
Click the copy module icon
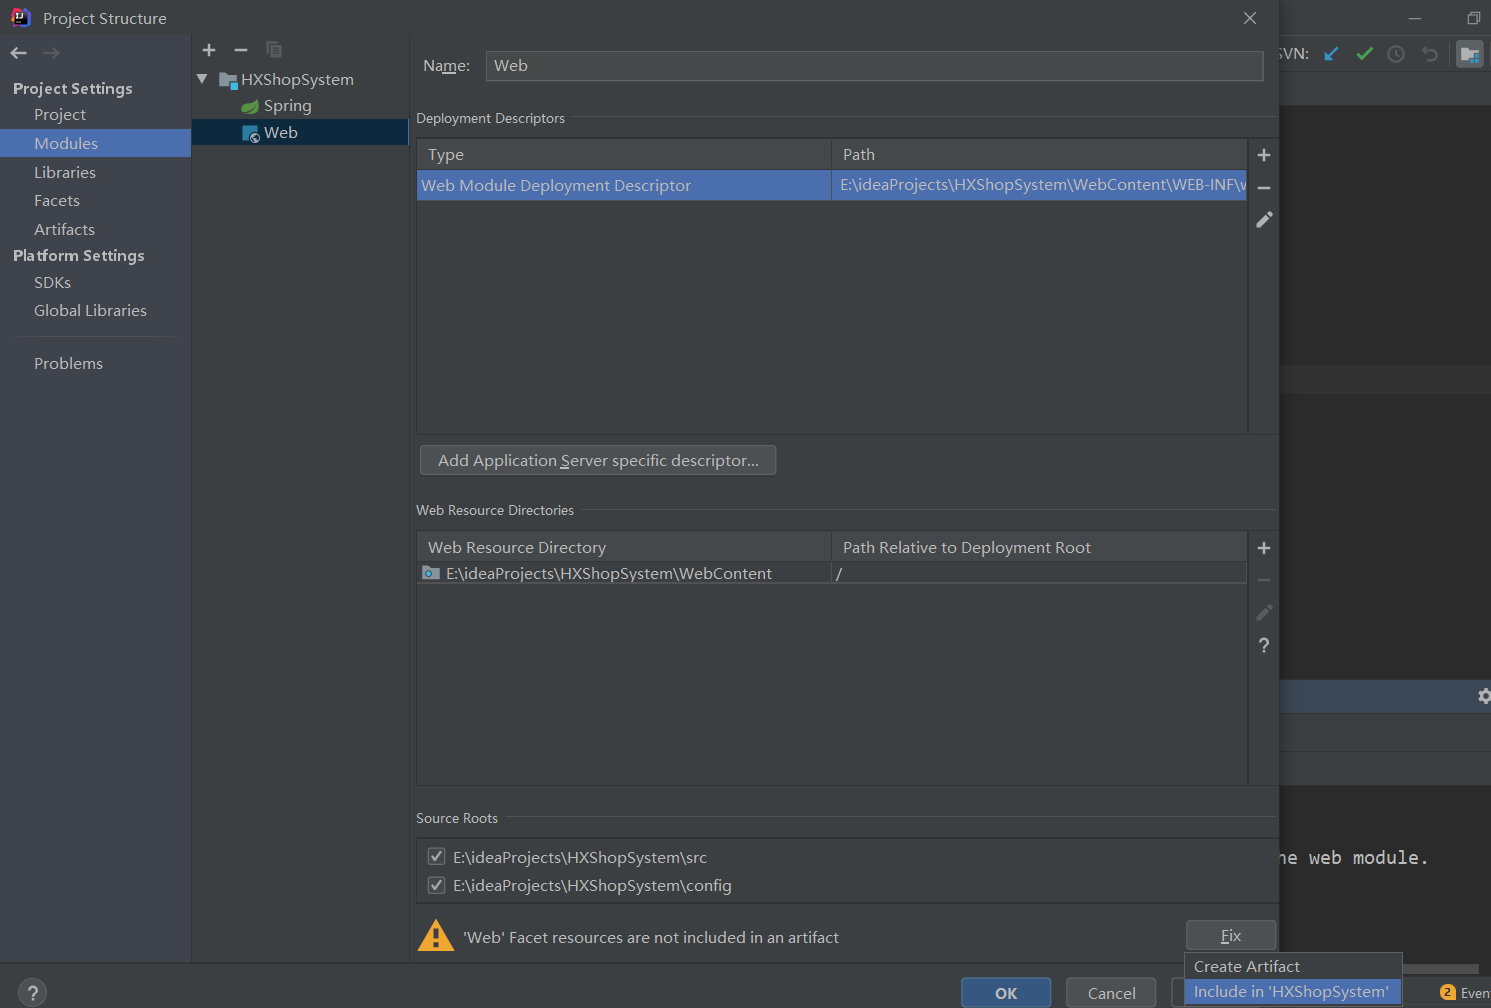[x=274, y=50]
